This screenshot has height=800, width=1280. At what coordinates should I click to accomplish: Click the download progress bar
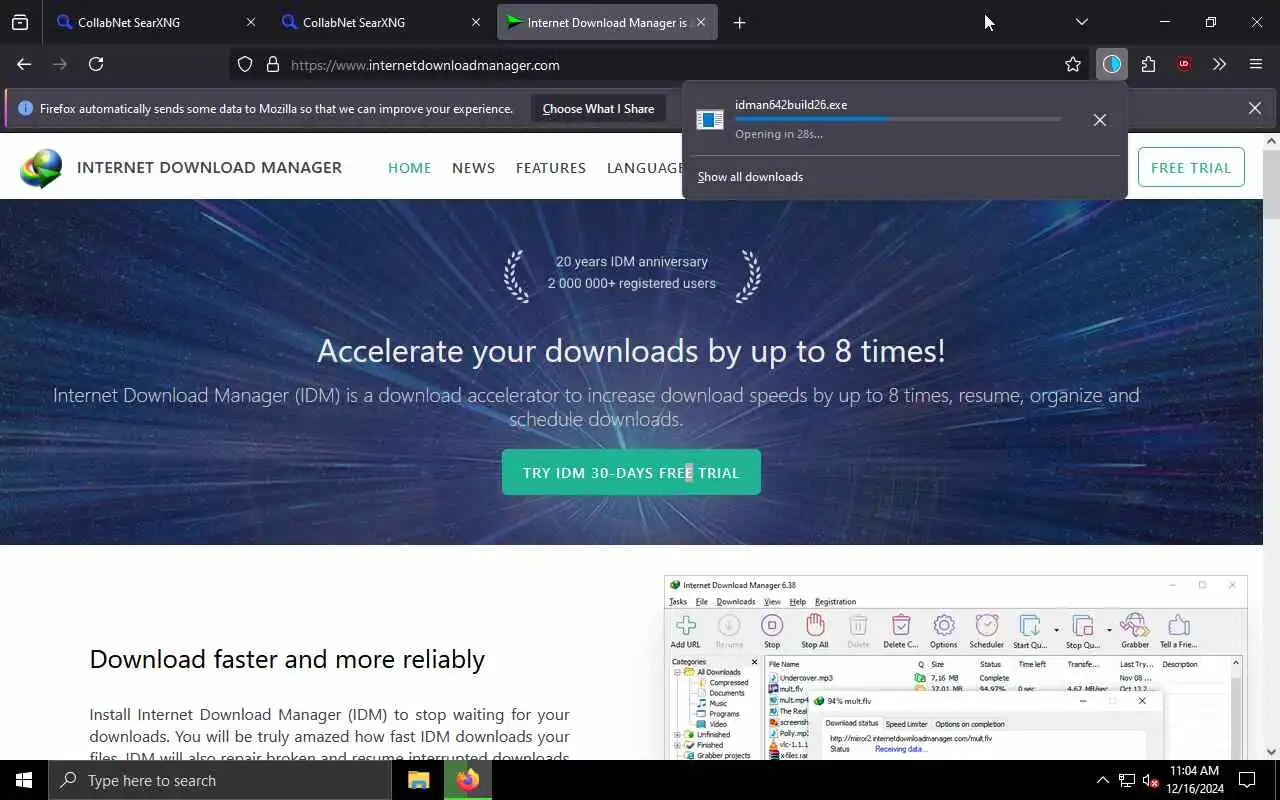pyautogui.click(x=898, y=119)
